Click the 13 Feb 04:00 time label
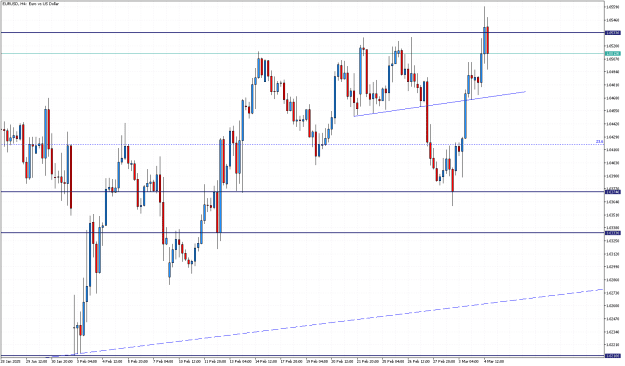Image resolution: width=625 pixels, height=366 pixels. [241, 361]
